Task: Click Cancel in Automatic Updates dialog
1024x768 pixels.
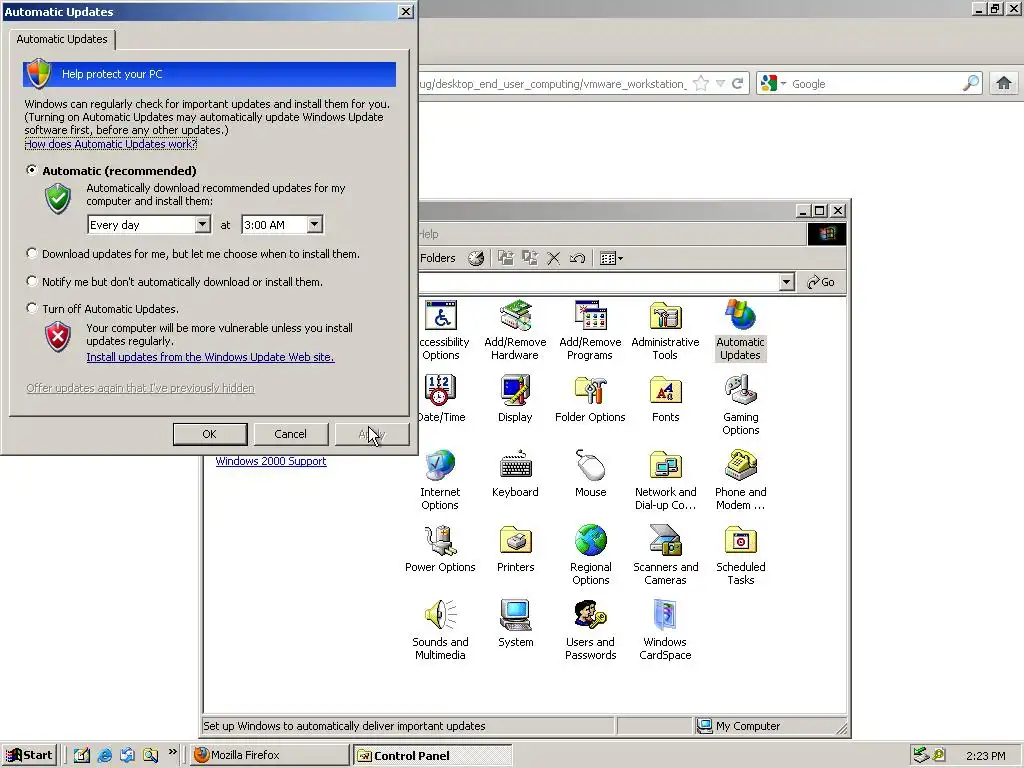Action: 290,434
